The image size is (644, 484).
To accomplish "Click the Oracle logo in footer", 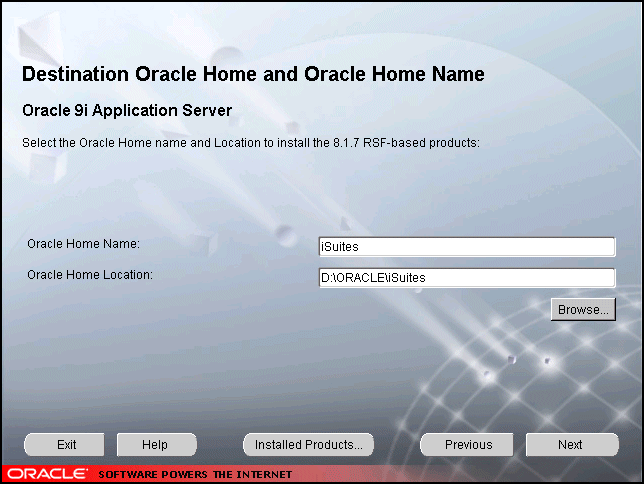I will click(48, 474).
